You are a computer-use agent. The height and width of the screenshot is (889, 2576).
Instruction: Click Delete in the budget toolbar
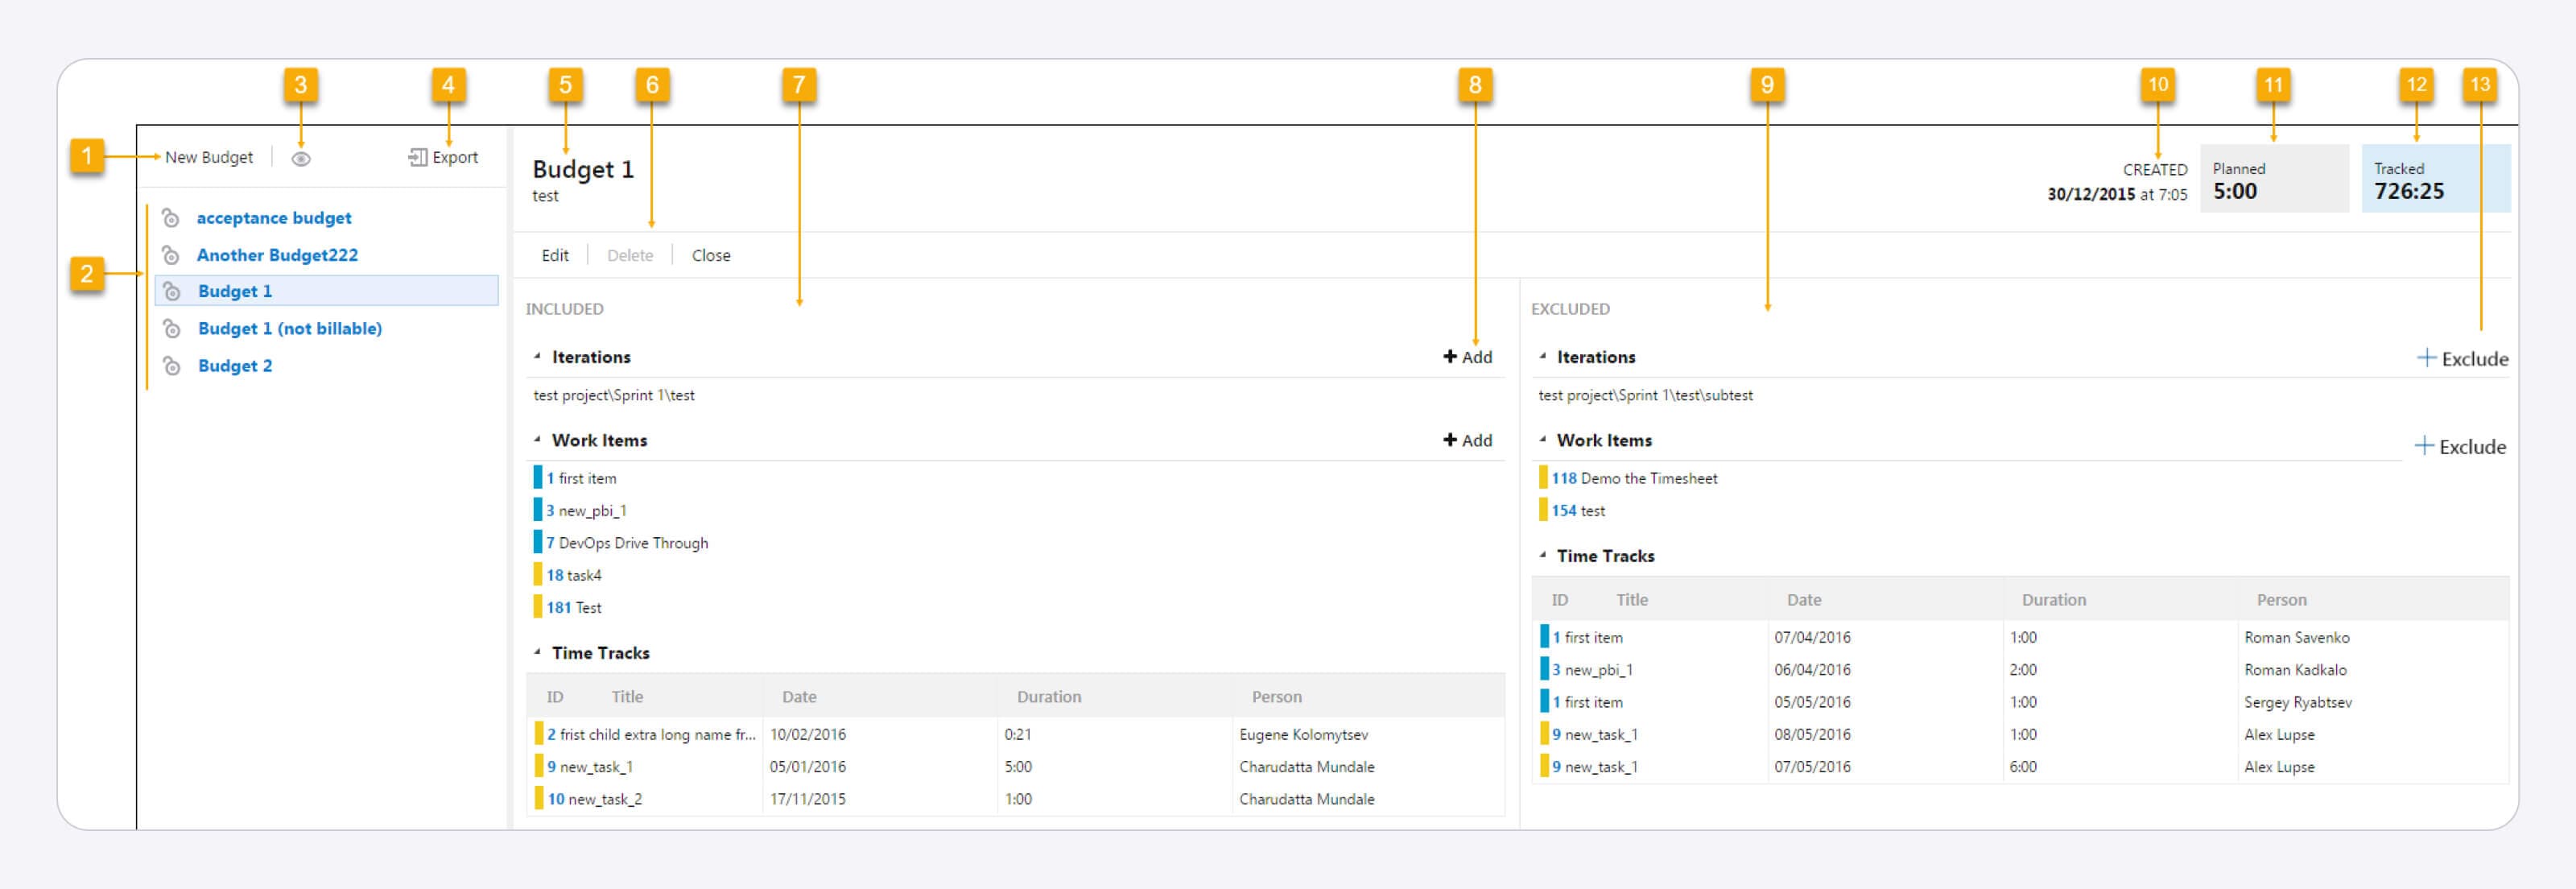click(x=630, y=255)
